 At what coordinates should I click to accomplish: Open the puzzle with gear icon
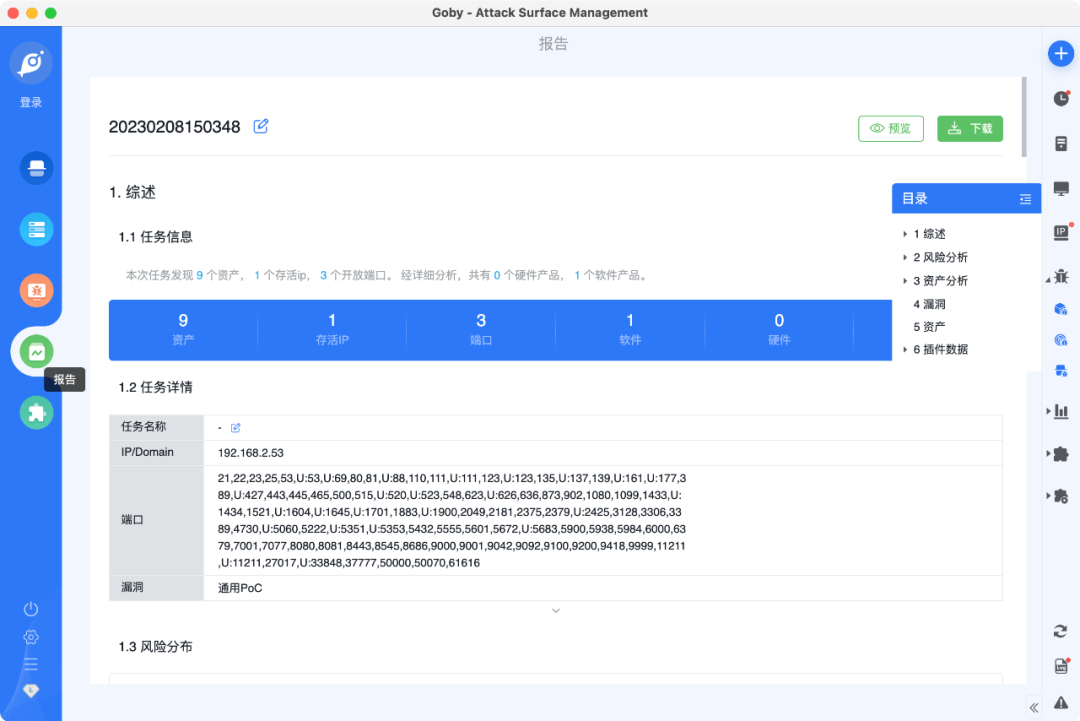pos(1061,496)
